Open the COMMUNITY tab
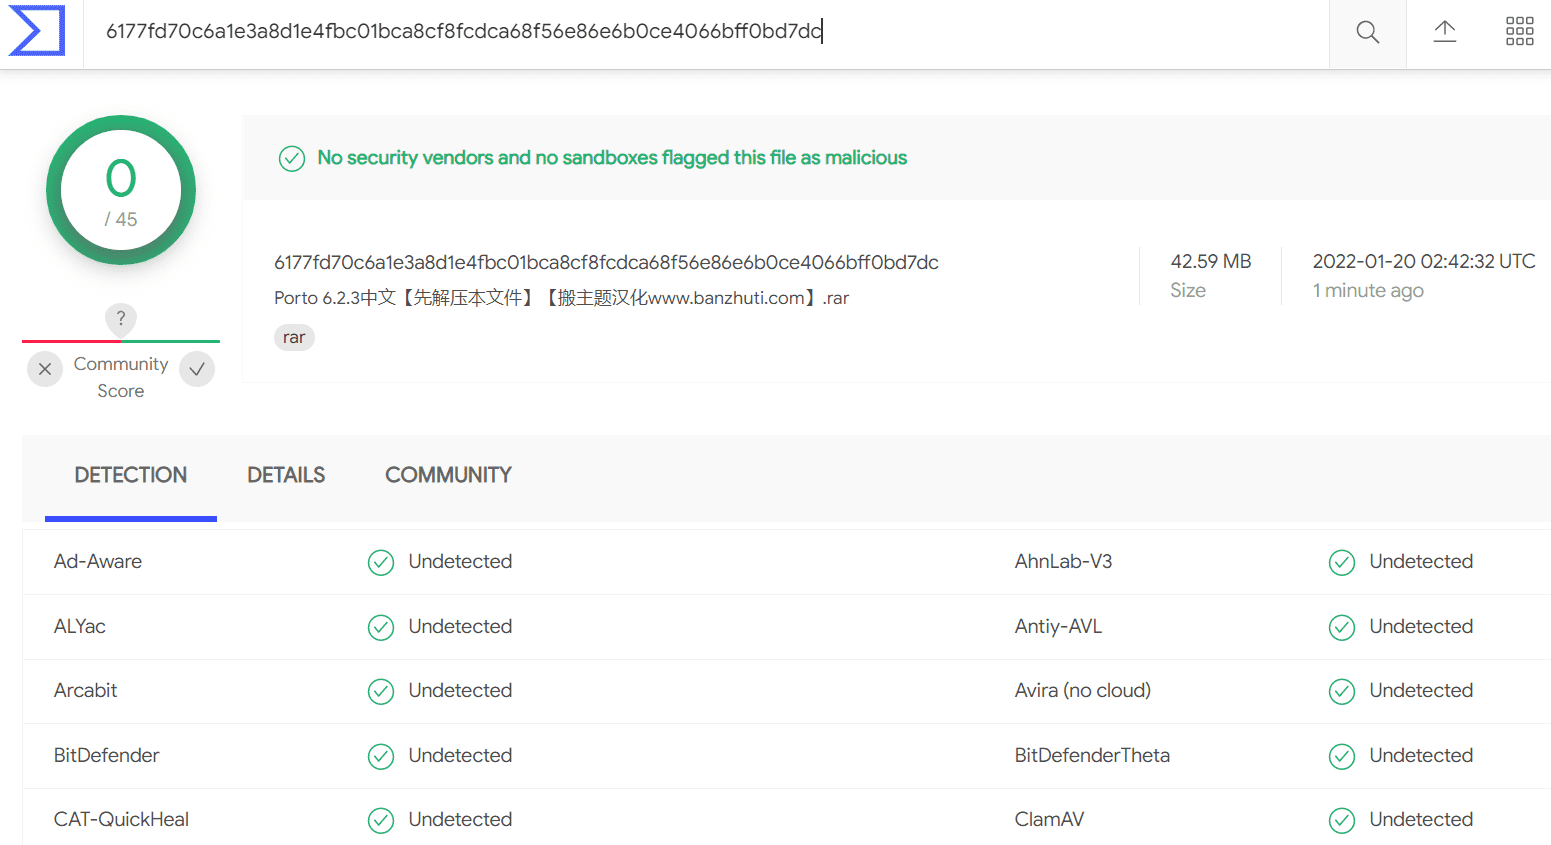The image size is (1551, 845). click(448, 475)
